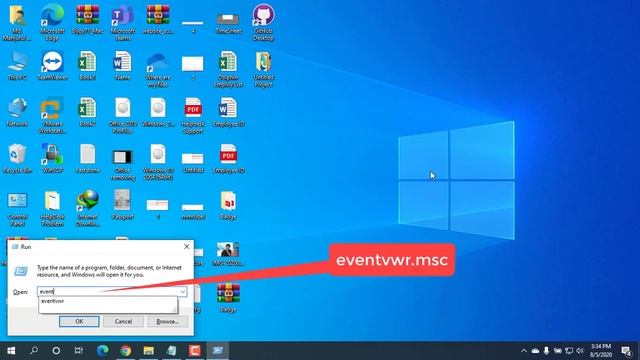Launch Edge from the taskbar

click(x=102, y=351)
